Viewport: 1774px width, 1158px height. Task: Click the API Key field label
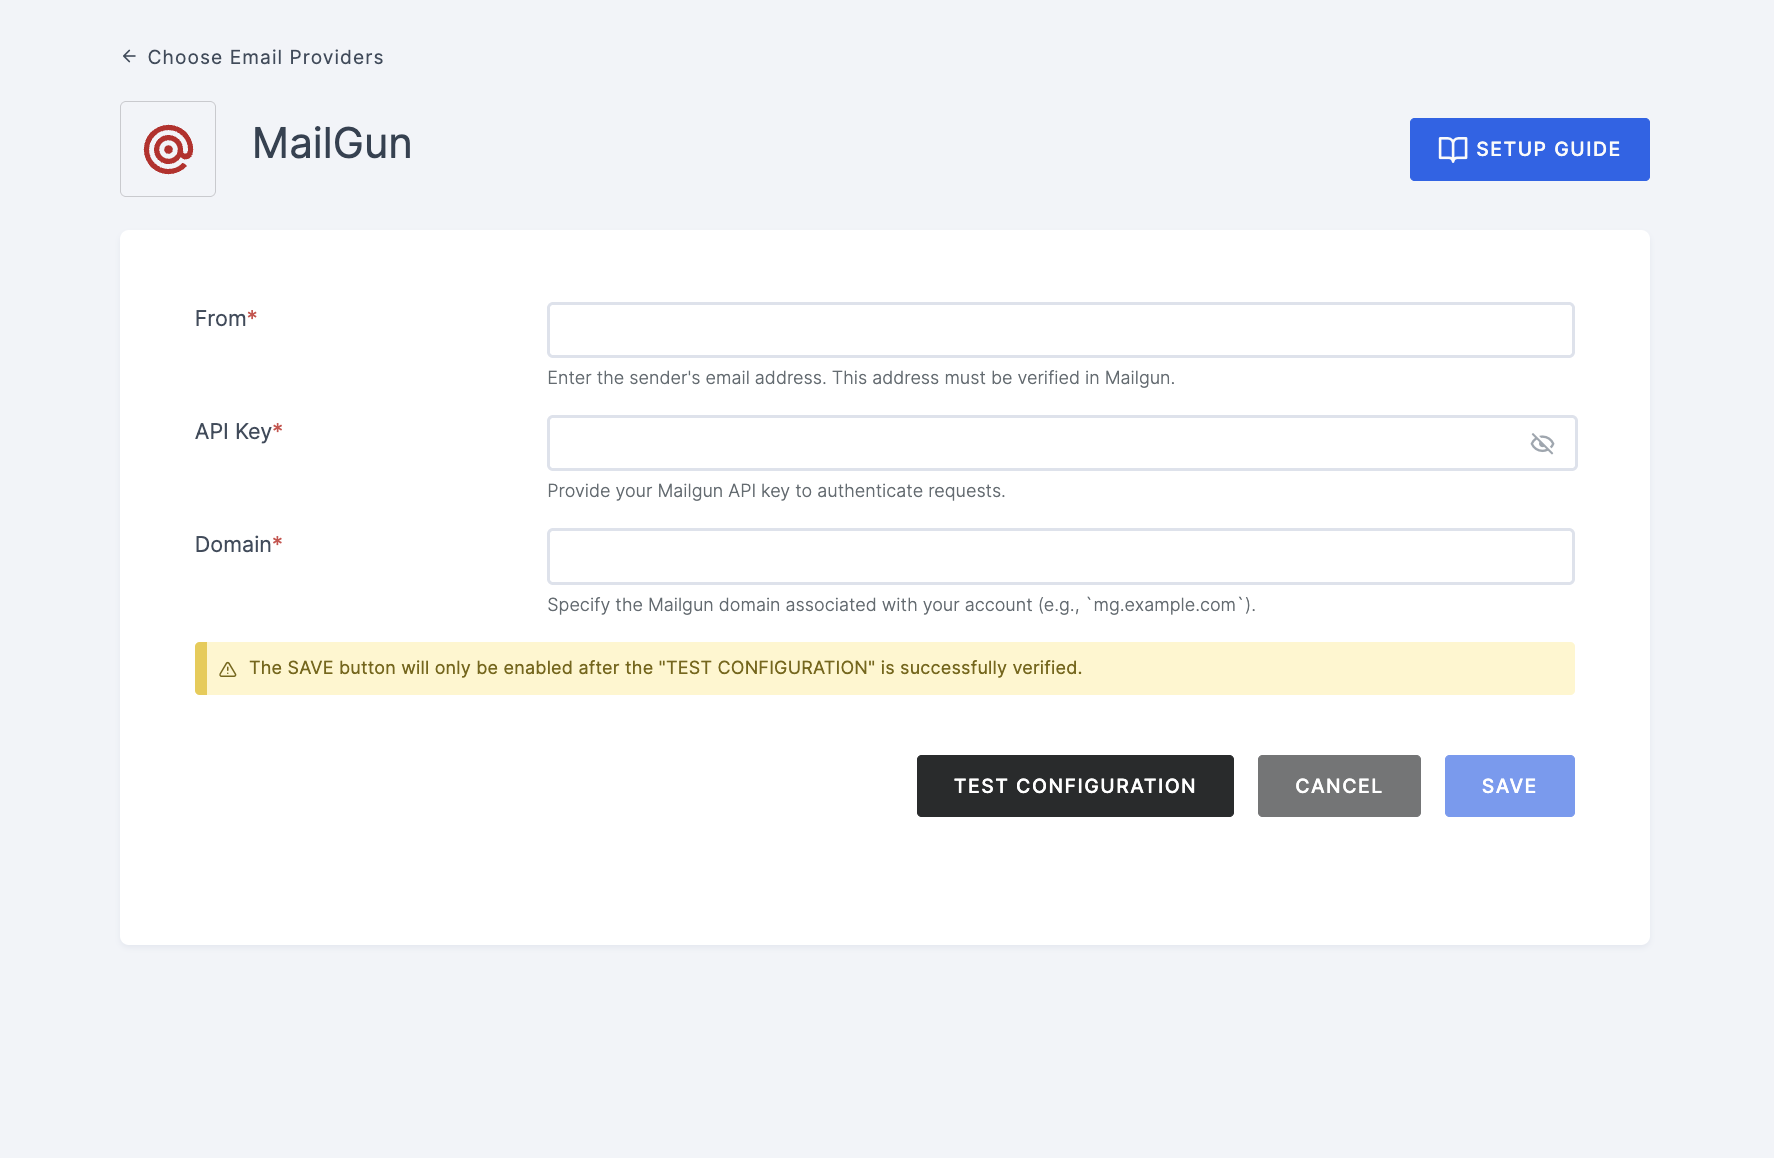pos(239,431)
